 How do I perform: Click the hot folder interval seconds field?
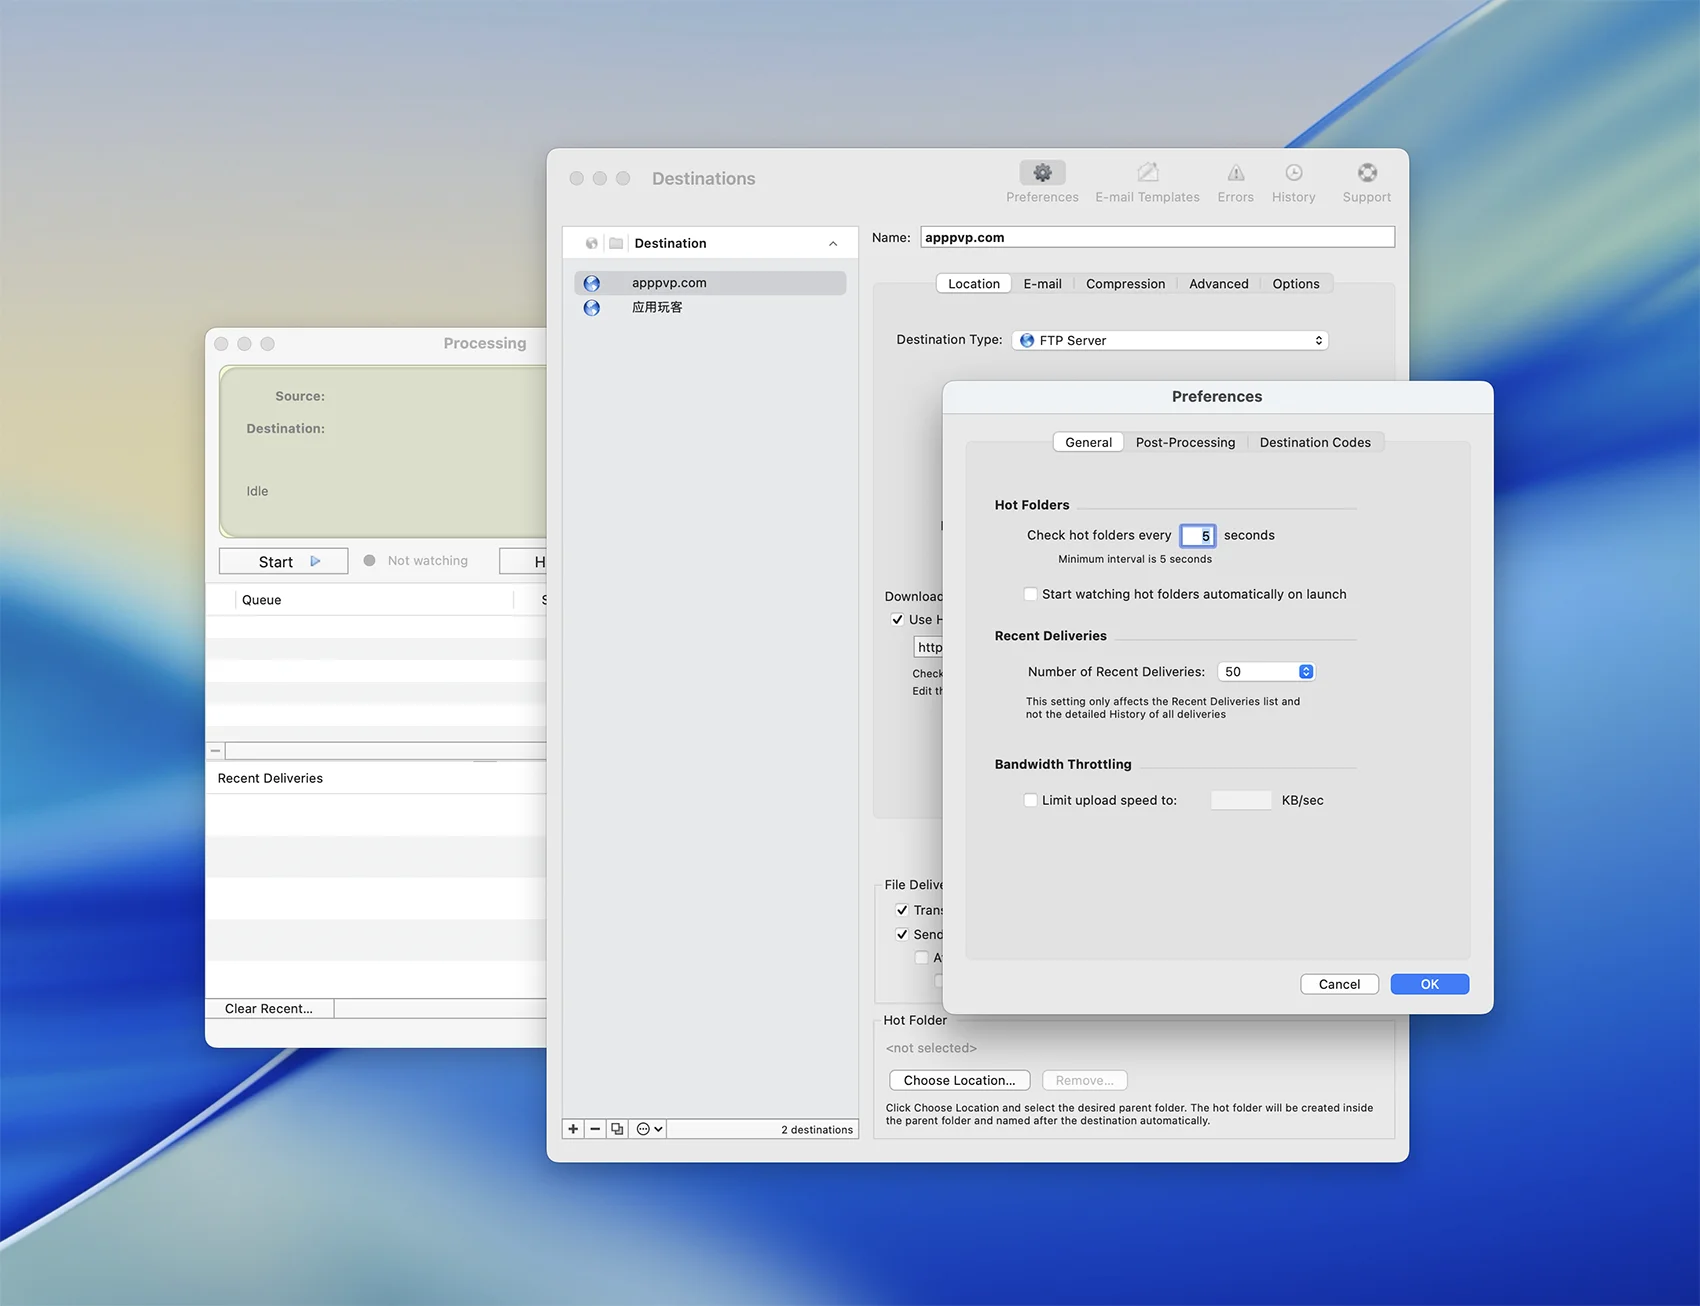point(1197,536)
